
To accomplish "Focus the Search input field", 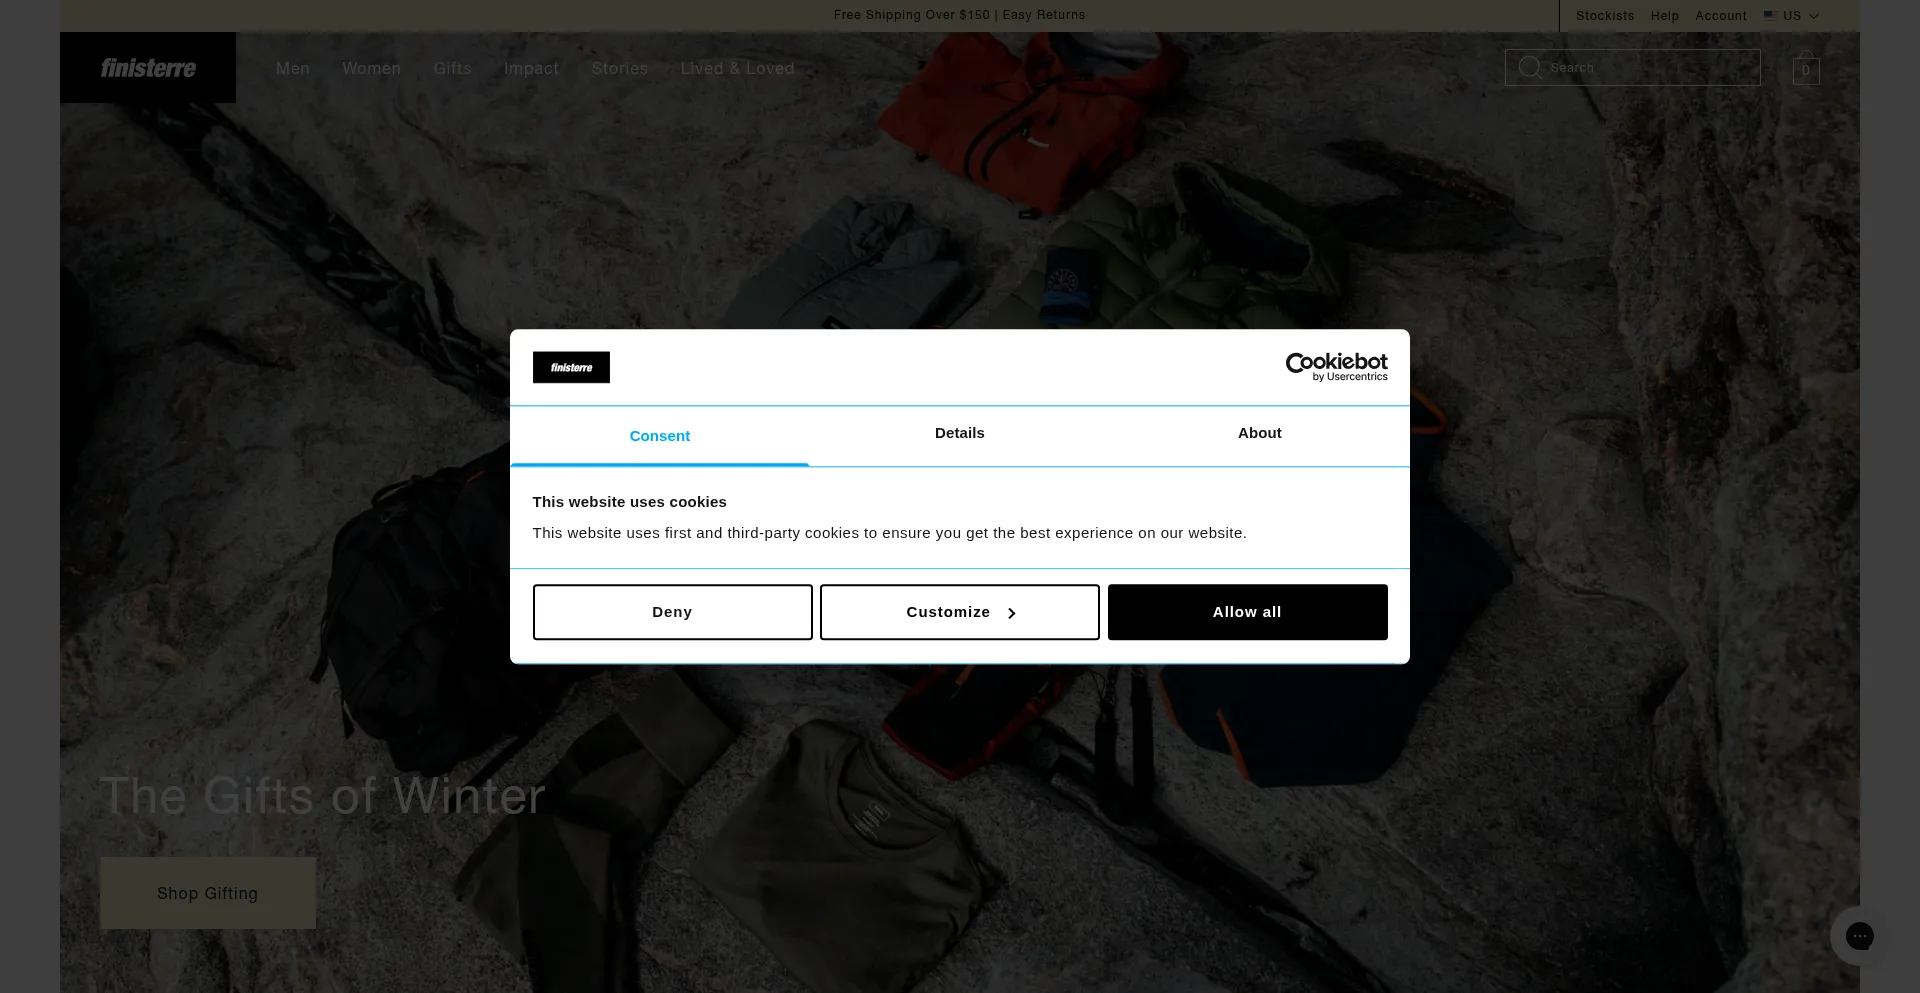I will [1650, 68].
